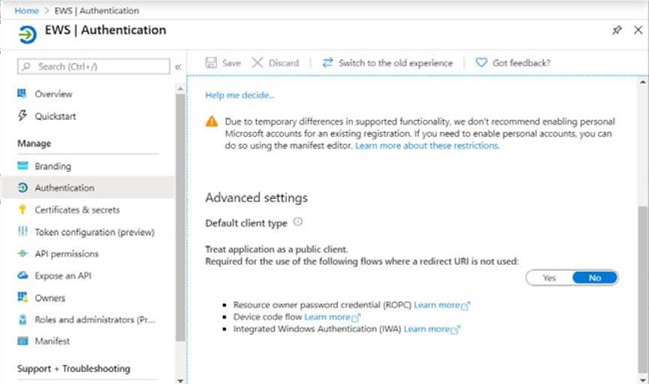
Task: Open Token configuration (preview) page
Action: coord(86,232)
